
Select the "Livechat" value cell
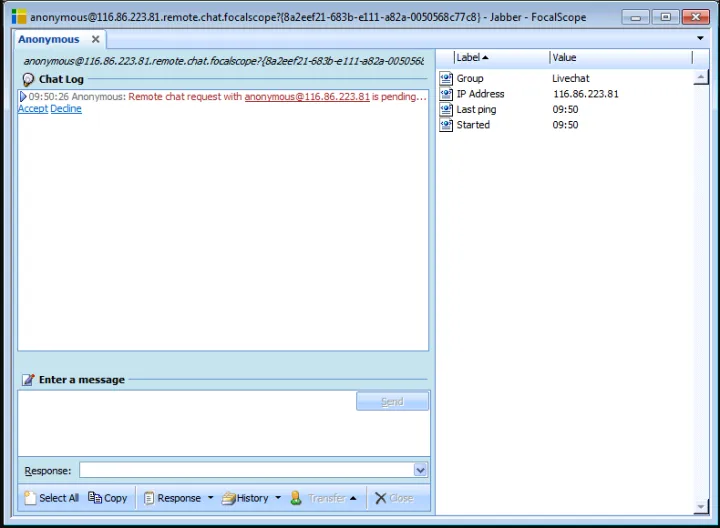coord(571,79)
